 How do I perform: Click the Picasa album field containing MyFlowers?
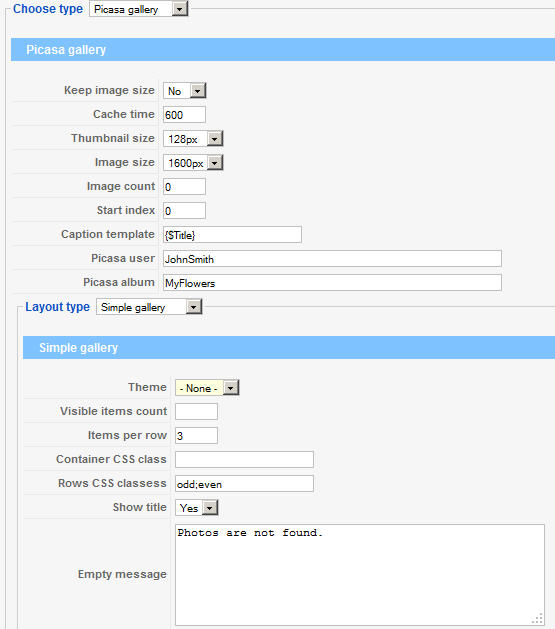coord(332,283)
